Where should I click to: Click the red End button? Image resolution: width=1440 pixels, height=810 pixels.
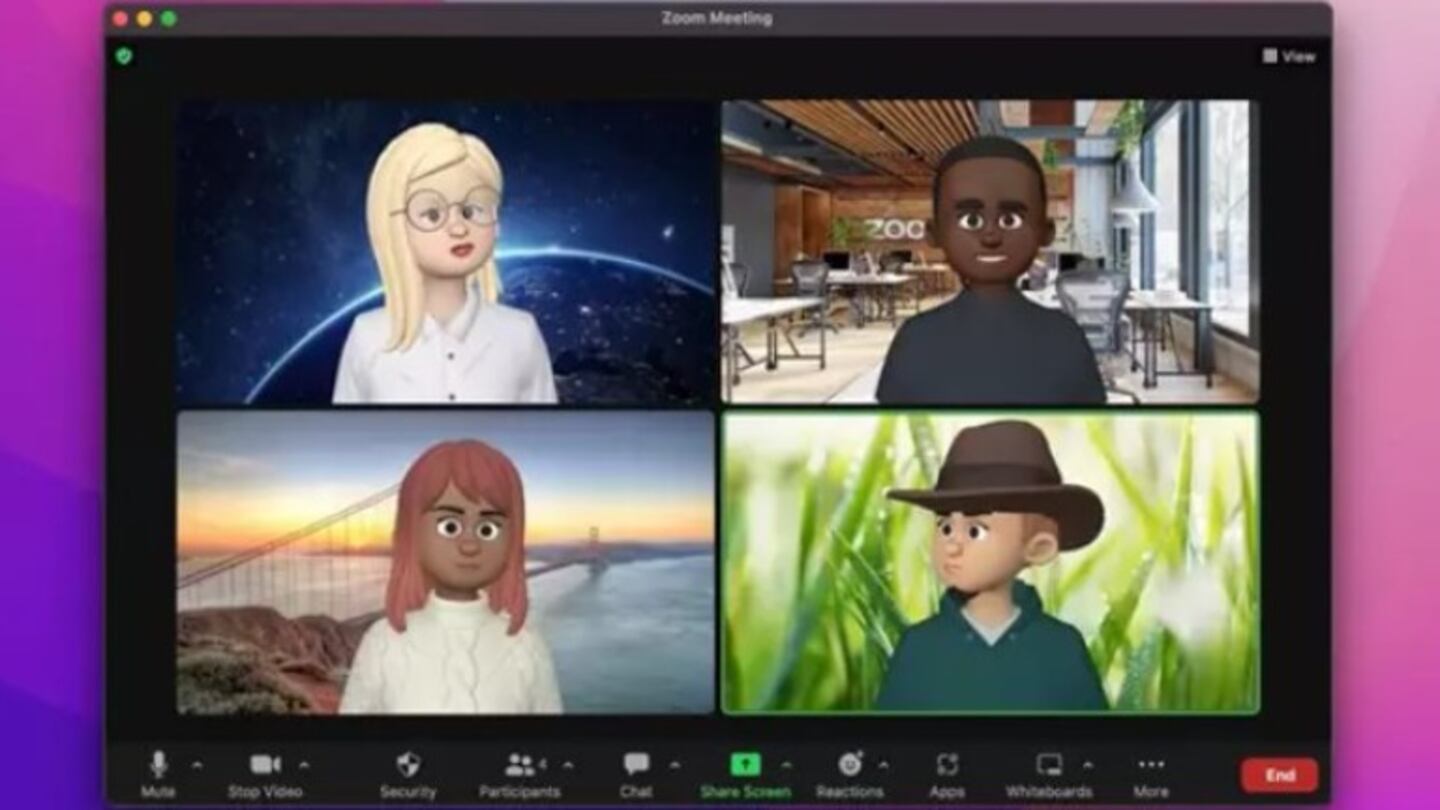tap(1279, 775)
